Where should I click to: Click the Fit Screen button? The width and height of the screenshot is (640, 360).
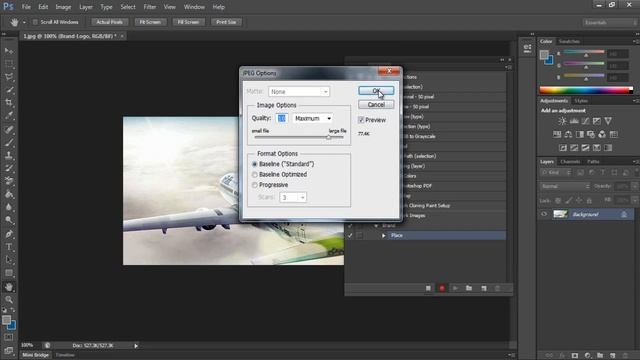[150, 22]
